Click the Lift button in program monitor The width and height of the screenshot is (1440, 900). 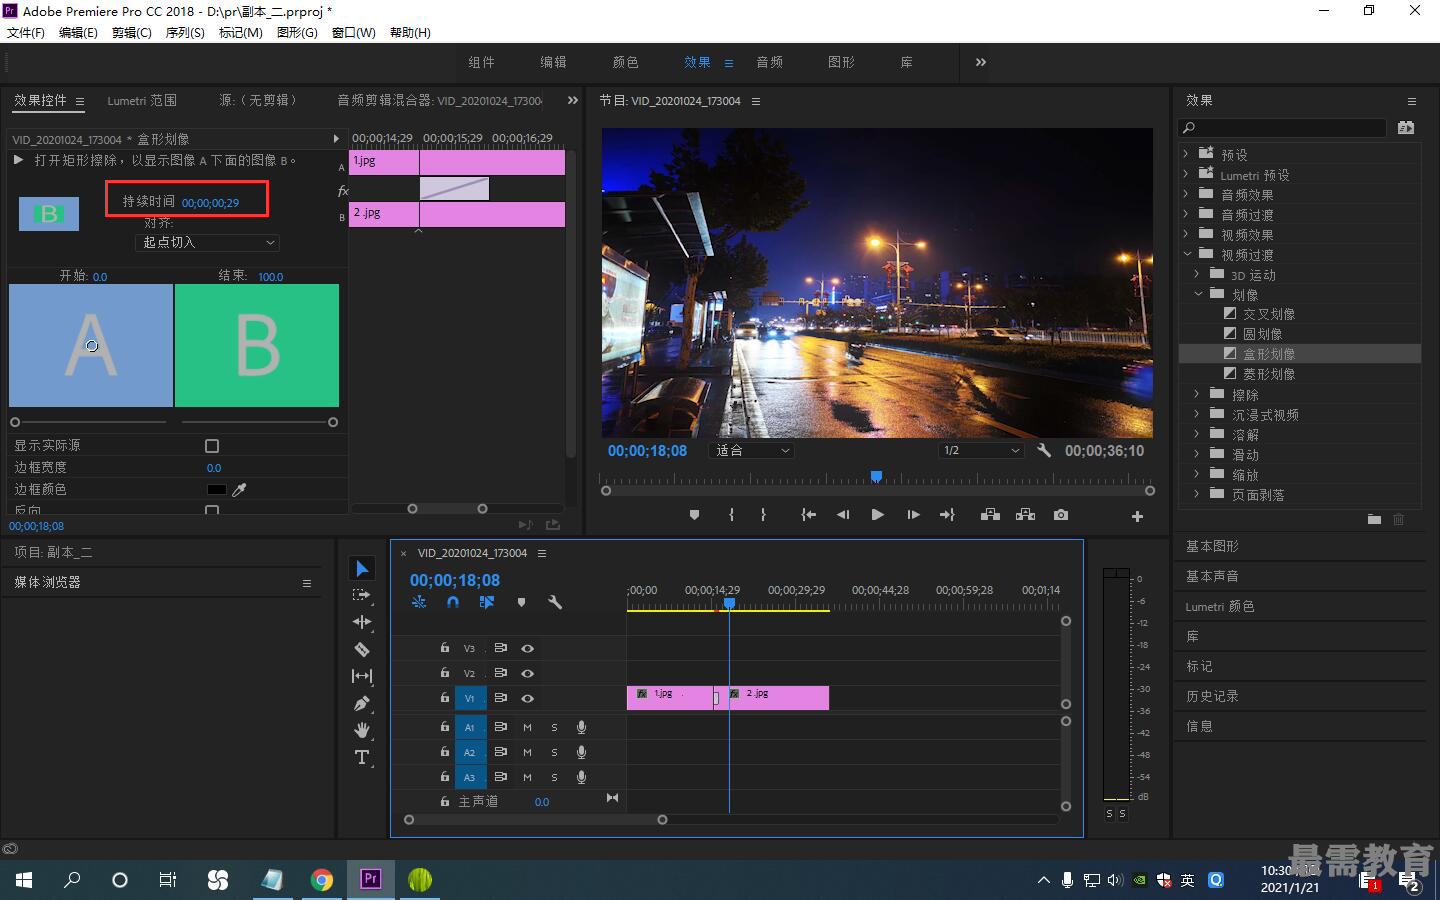(x=990, y=515)
